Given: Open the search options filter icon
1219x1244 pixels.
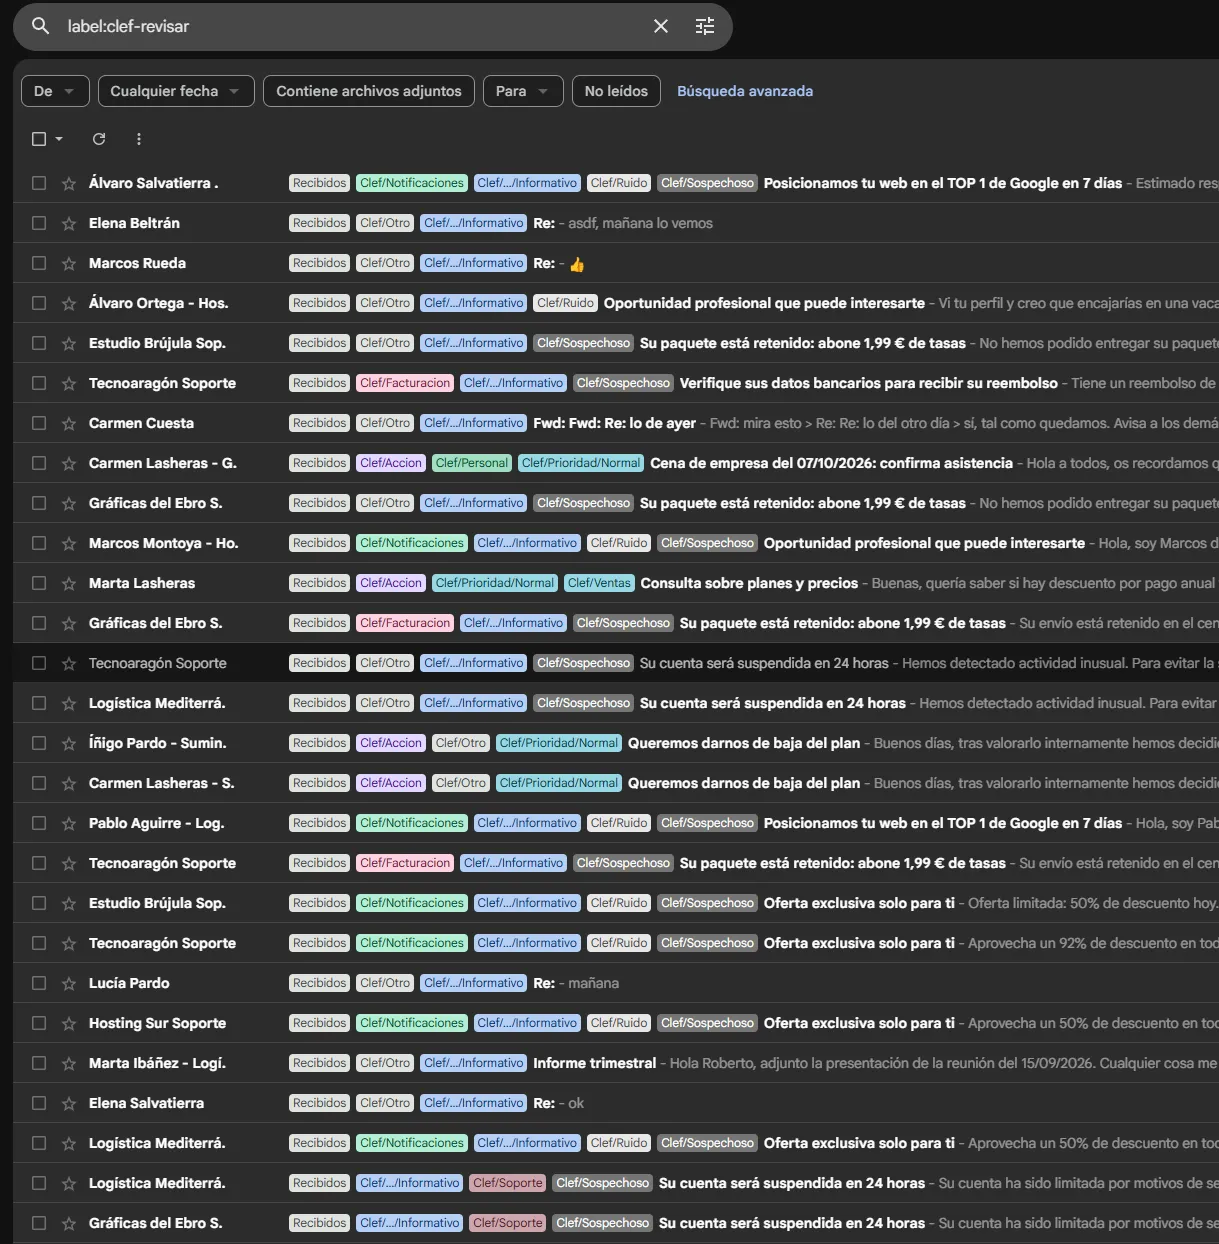Looking at the screenshot, I should coord(705,26).
